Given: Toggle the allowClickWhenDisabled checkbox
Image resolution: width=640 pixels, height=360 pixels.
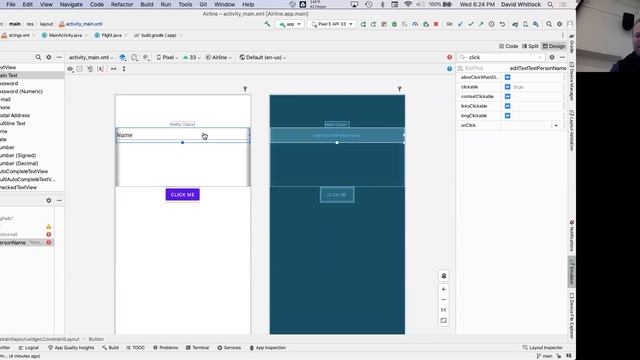Looking at the screenshot, I should pyautogui.click(x=507, y=77).
